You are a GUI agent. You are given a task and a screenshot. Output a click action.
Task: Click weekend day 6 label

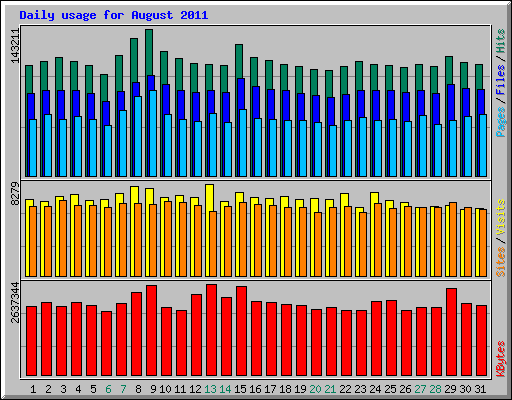(108, 389)
